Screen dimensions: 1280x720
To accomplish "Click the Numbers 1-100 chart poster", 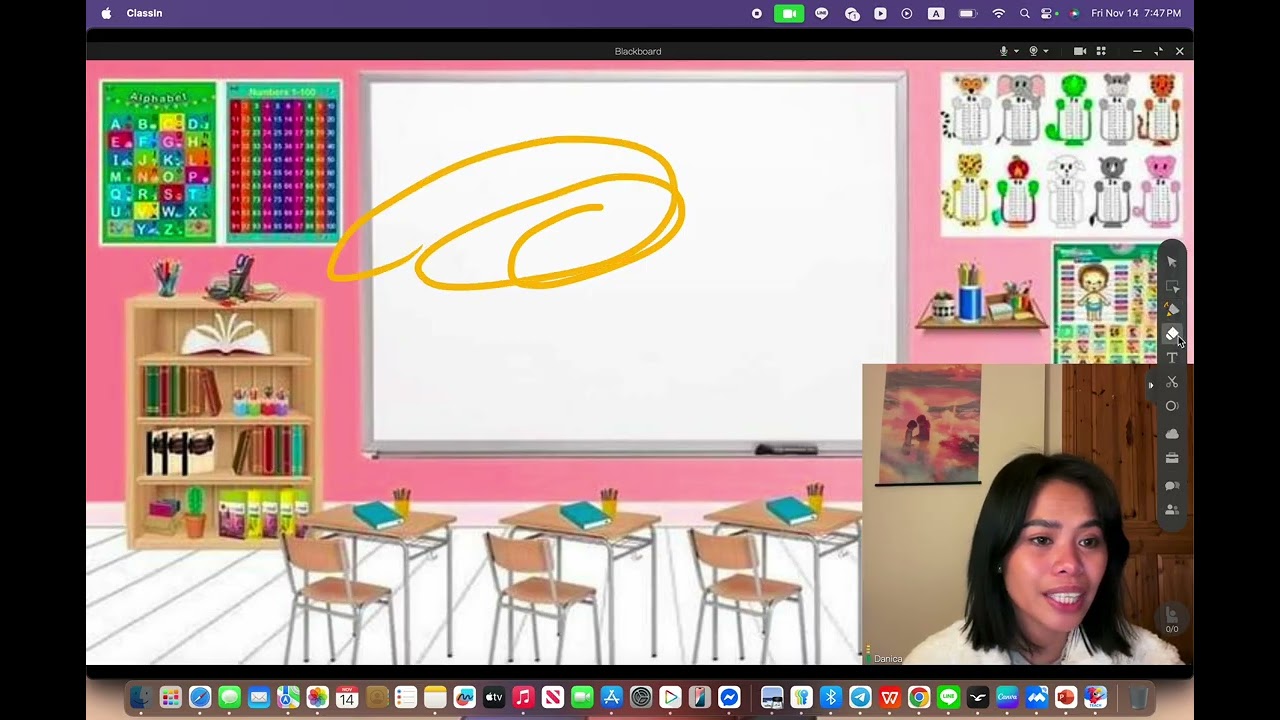I will click(x=283, y=163).
